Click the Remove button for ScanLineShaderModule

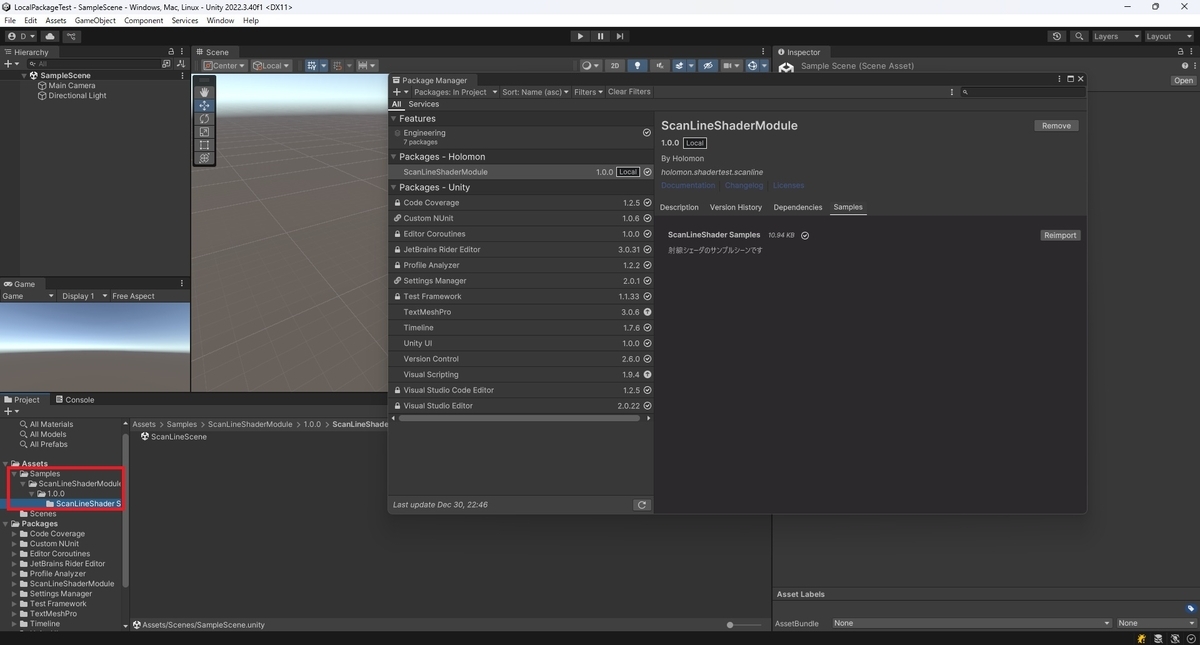click(1056, 125)
